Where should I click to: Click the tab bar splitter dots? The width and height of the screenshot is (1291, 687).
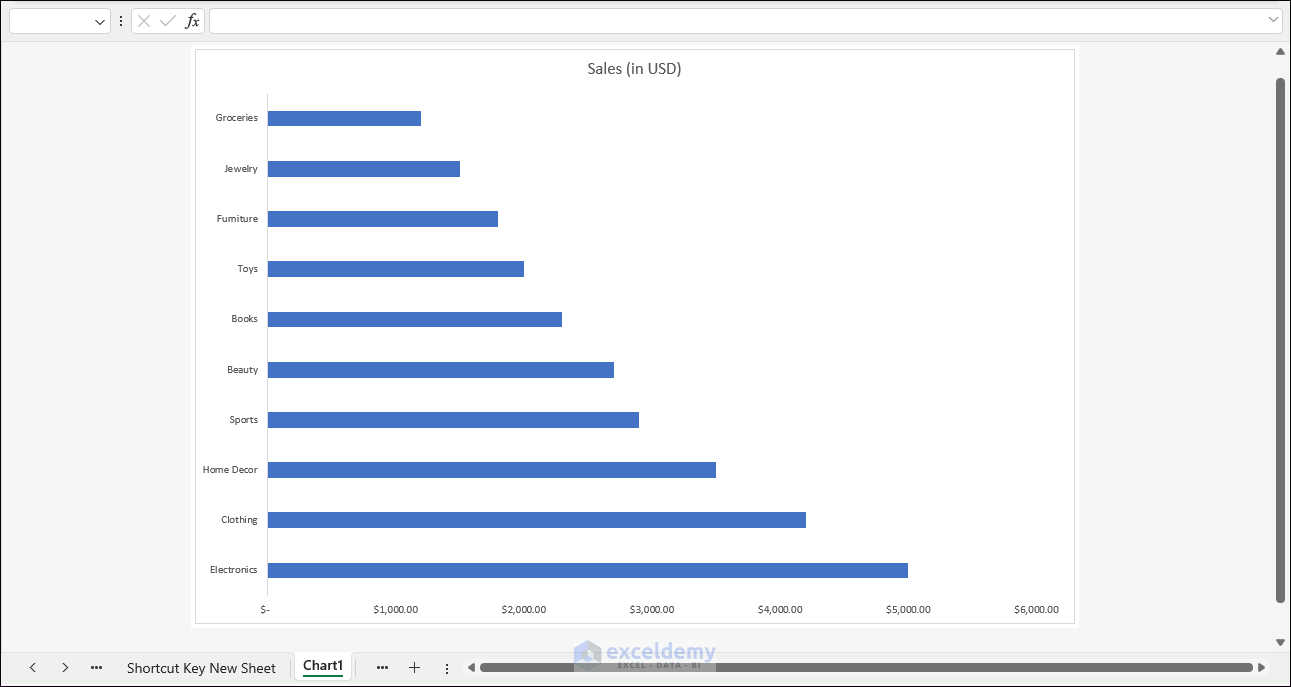[447, 668]
